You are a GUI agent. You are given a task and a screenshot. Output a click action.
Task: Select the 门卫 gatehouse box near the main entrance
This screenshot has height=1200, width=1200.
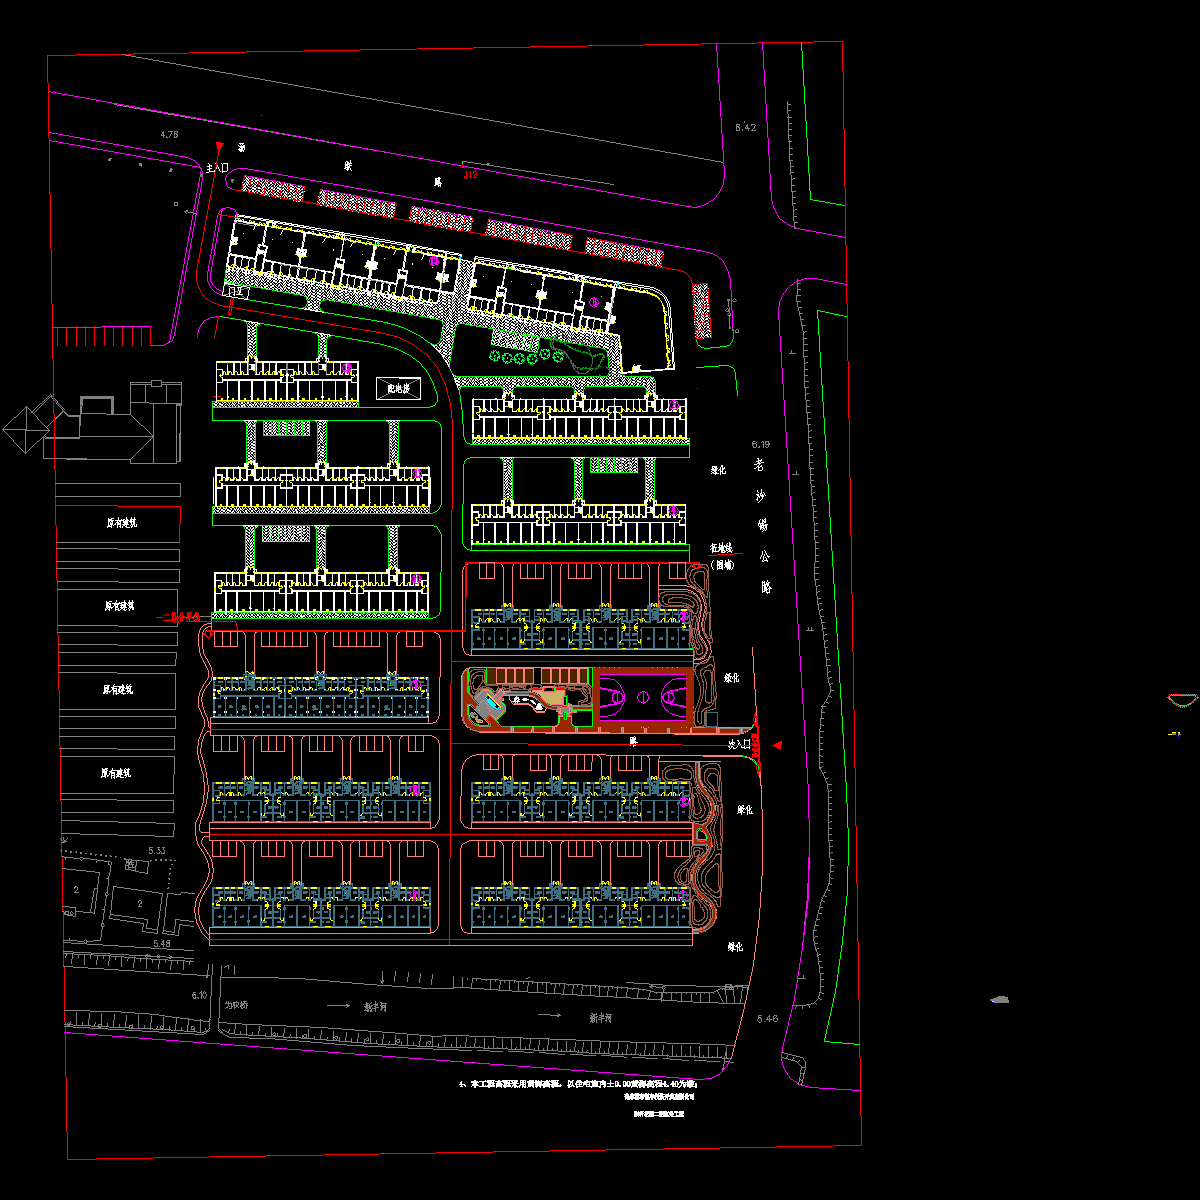point(237,291)
